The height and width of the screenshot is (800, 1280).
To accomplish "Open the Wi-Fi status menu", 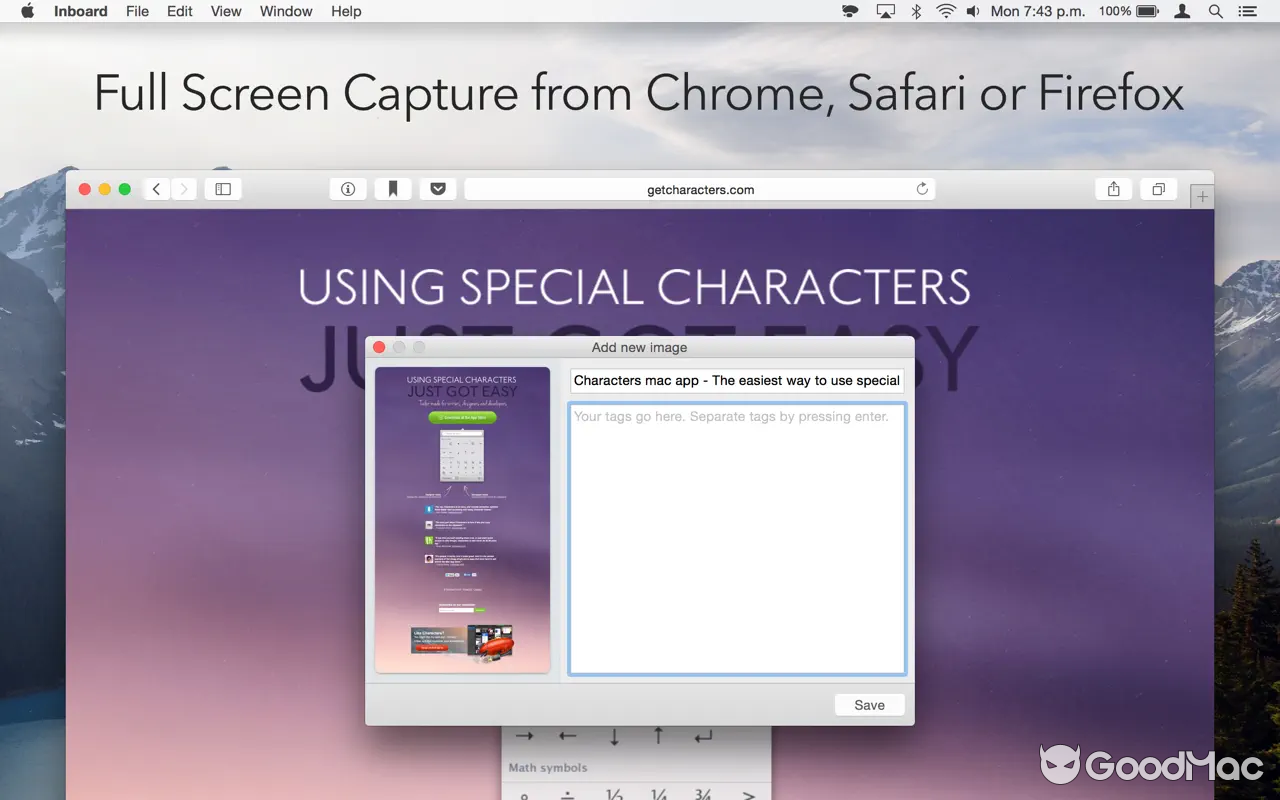I will [945, 11].
